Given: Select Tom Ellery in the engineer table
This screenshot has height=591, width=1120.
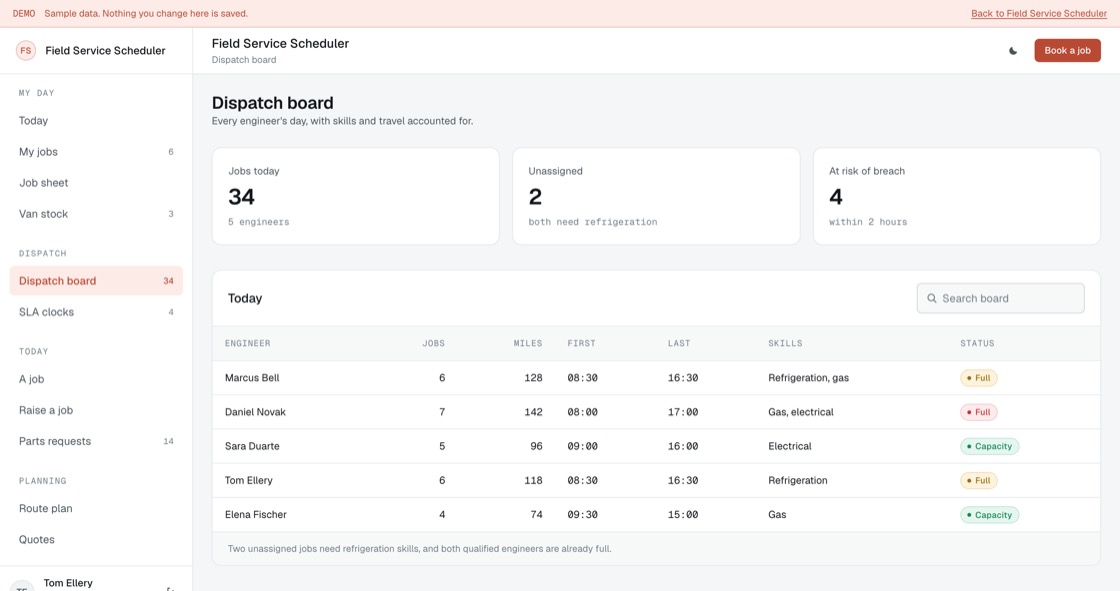Looking at the screenshot, I should [249, 480].
